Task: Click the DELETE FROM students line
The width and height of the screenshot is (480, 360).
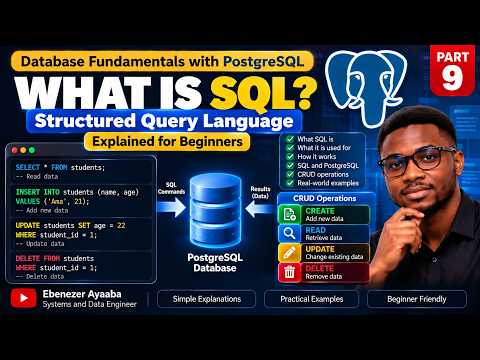Action: 55,258
